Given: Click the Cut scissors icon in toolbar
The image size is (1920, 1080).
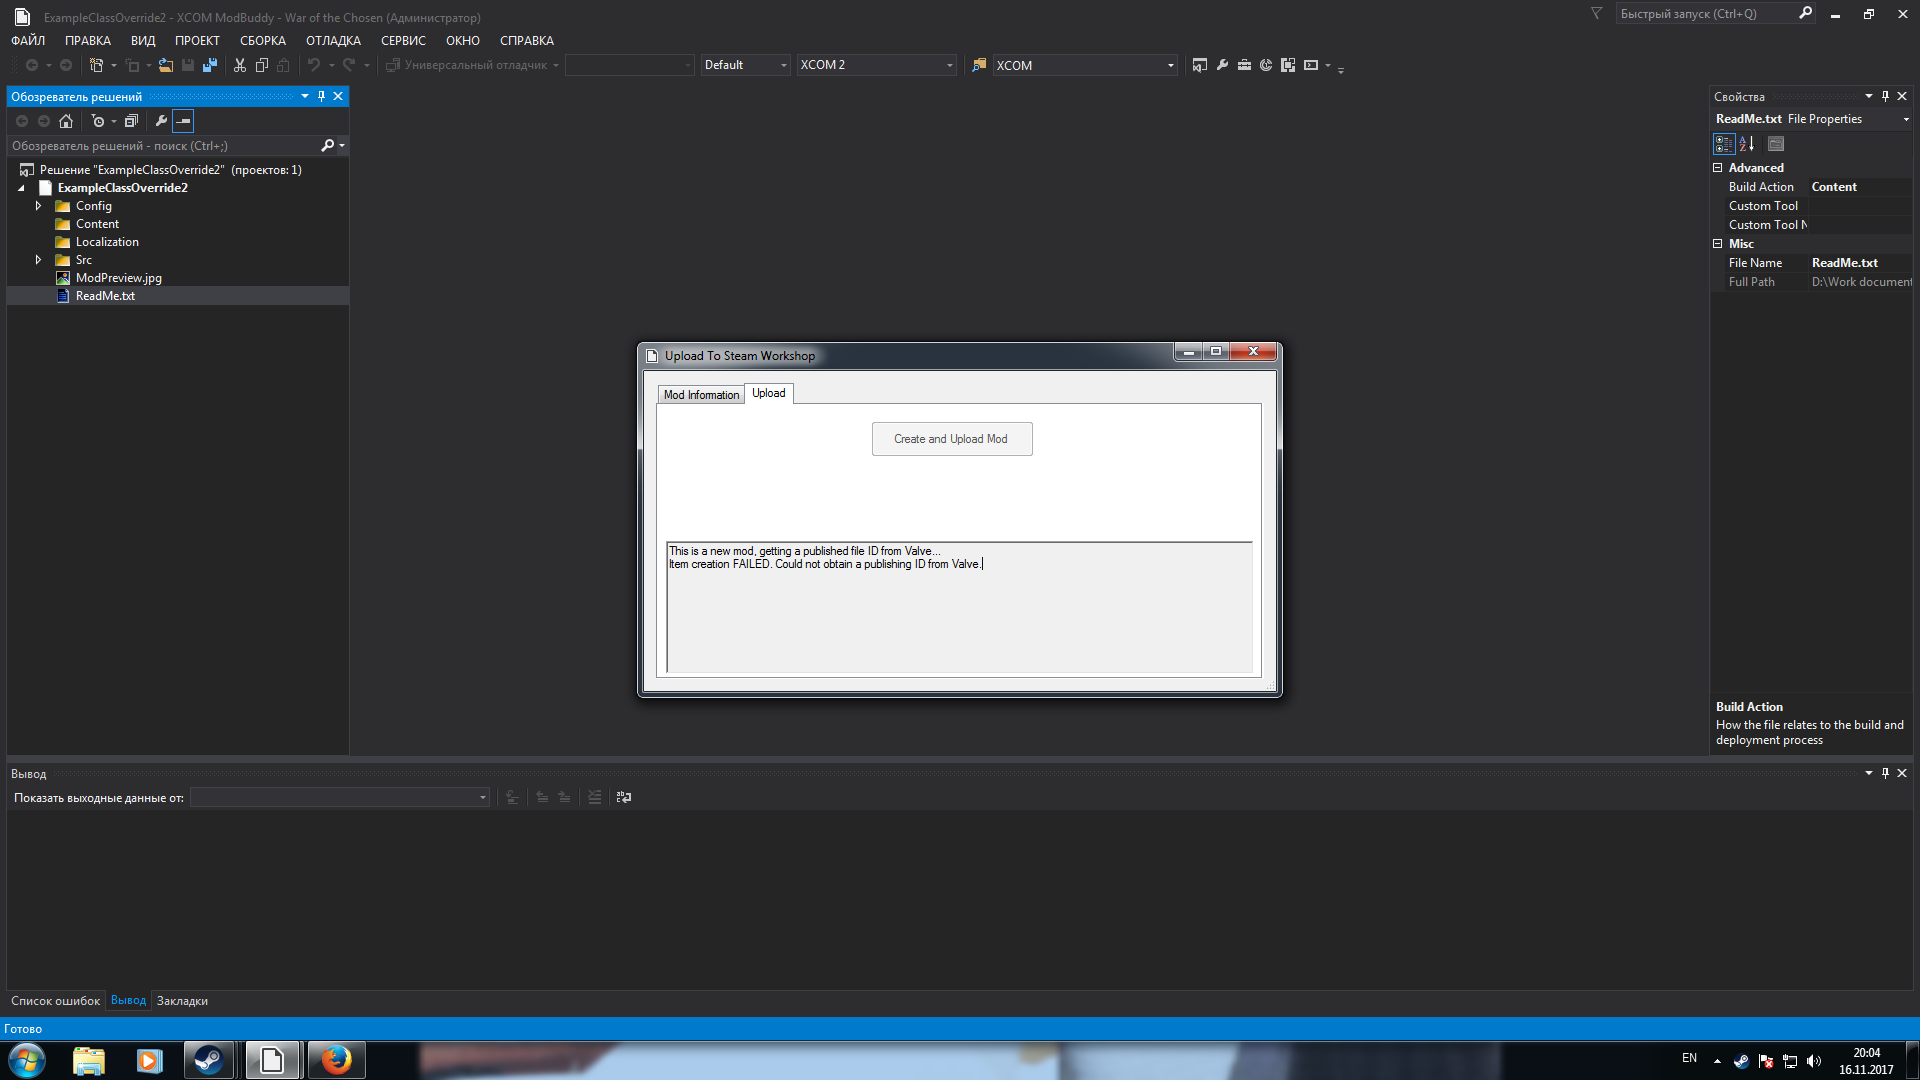Looking at the screenshot, I should 240,65.
